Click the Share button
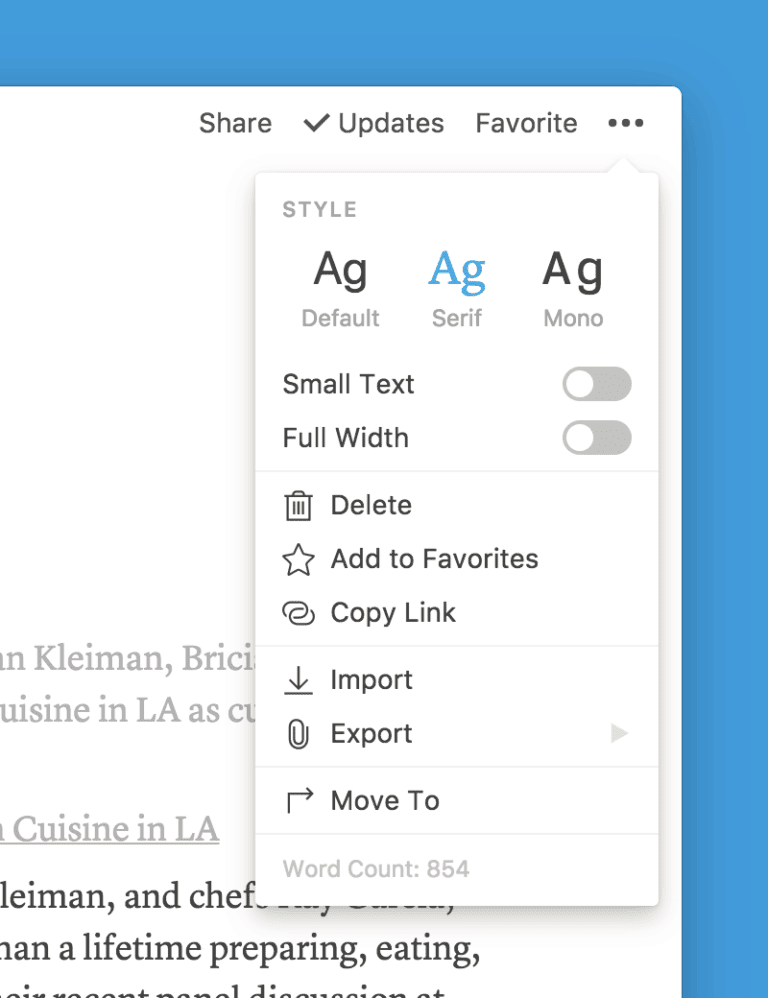 click(x=234, y=122)
